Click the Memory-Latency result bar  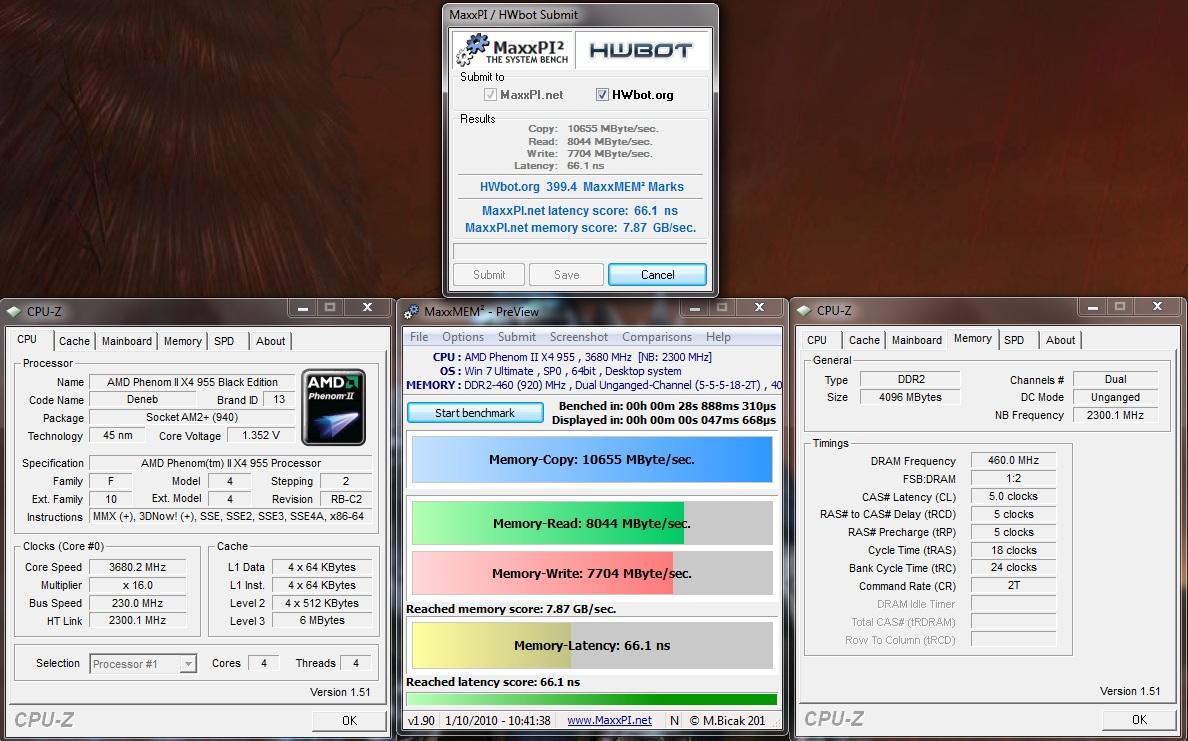click(x=592, y=646)
